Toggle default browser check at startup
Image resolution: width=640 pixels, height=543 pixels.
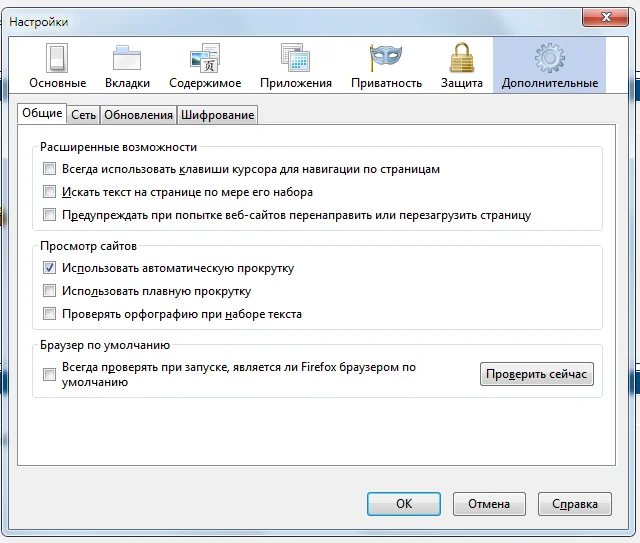(50, 375)
